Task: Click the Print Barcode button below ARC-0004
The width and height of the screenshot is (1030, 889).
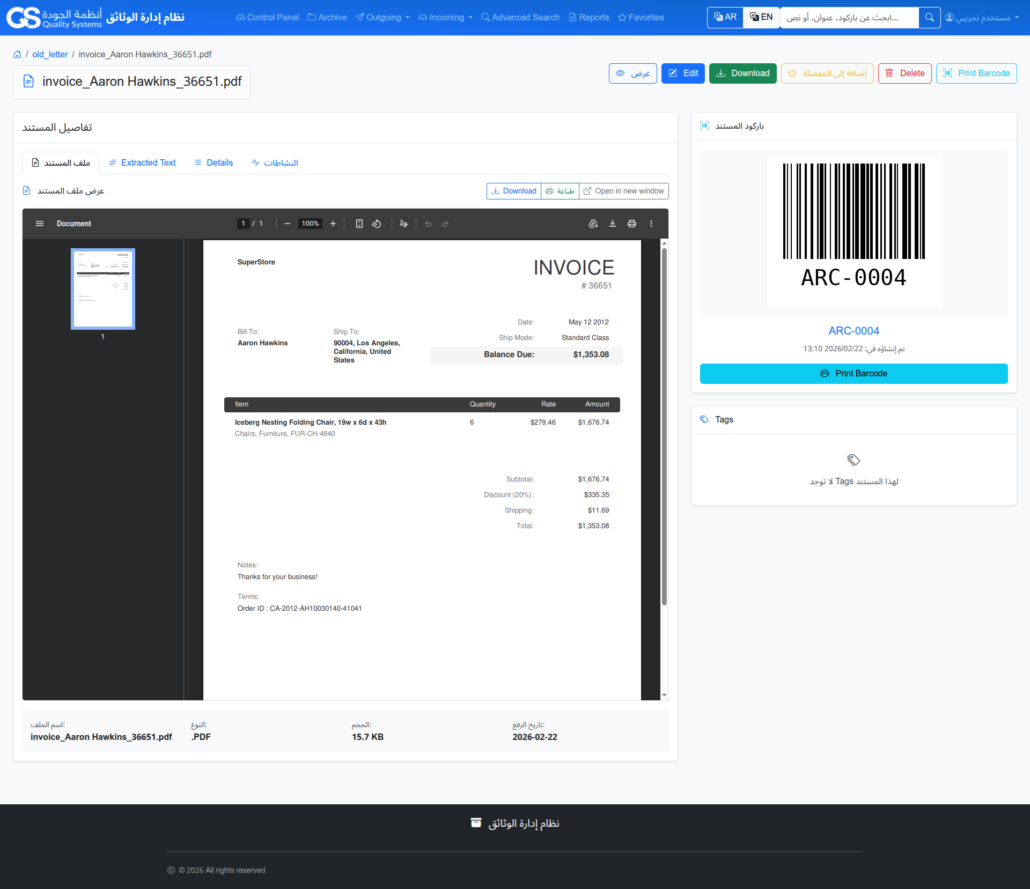Action: point(853,373)
